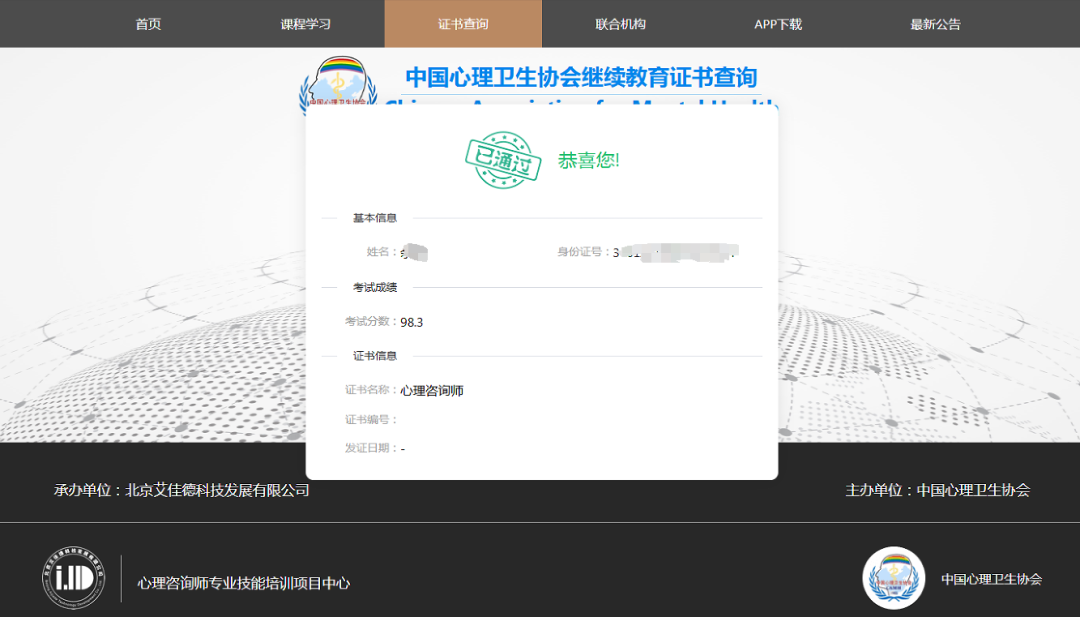Click the 恭喜您! message
This screenshot has width=1080, height=617.
pyautogui.click(x=588, y=160)
